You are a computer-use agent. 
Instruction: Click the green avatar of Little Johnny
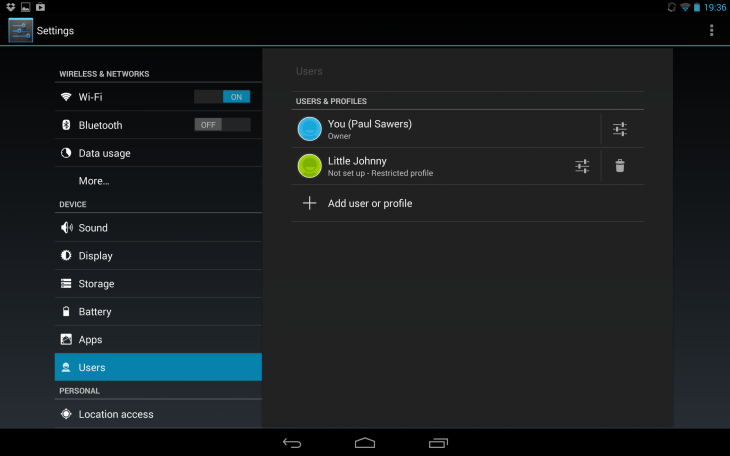310,166
